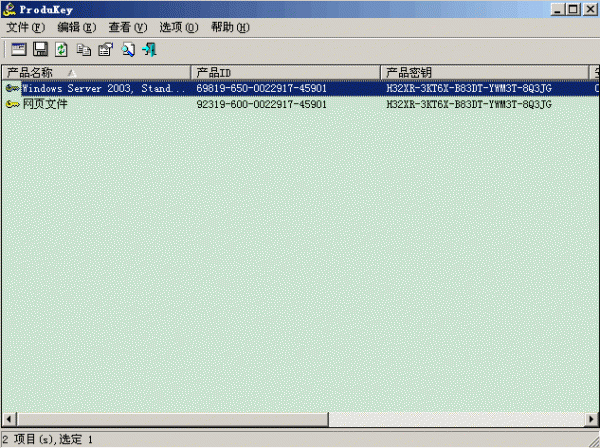Click the horizontal scrollbar right arrow
Viewport: 600px width, 448px height.
[592, 419]
